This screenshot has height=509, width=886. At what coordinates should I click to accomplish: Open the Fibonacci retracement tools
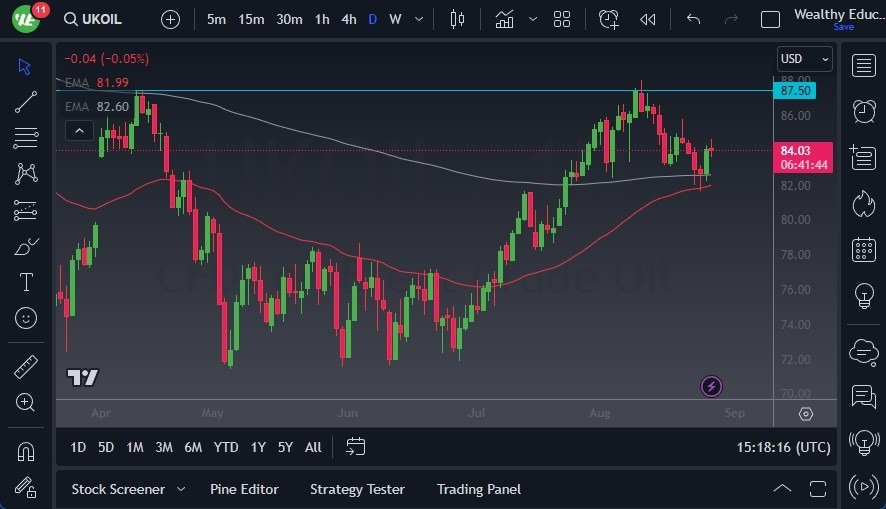tap(25, 138)
